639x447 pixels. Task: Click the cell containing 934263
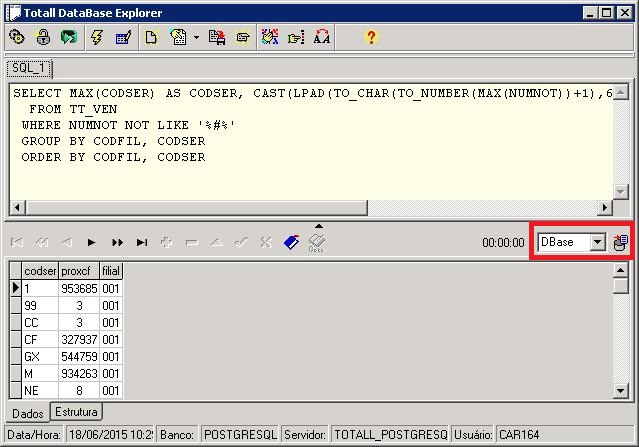[x=79, y=374]
